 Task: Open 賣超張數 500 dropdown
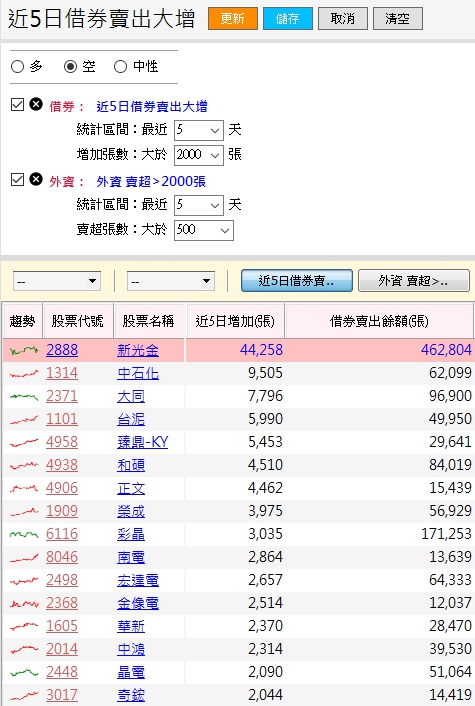pyautogui.click(x=204, y=230)
